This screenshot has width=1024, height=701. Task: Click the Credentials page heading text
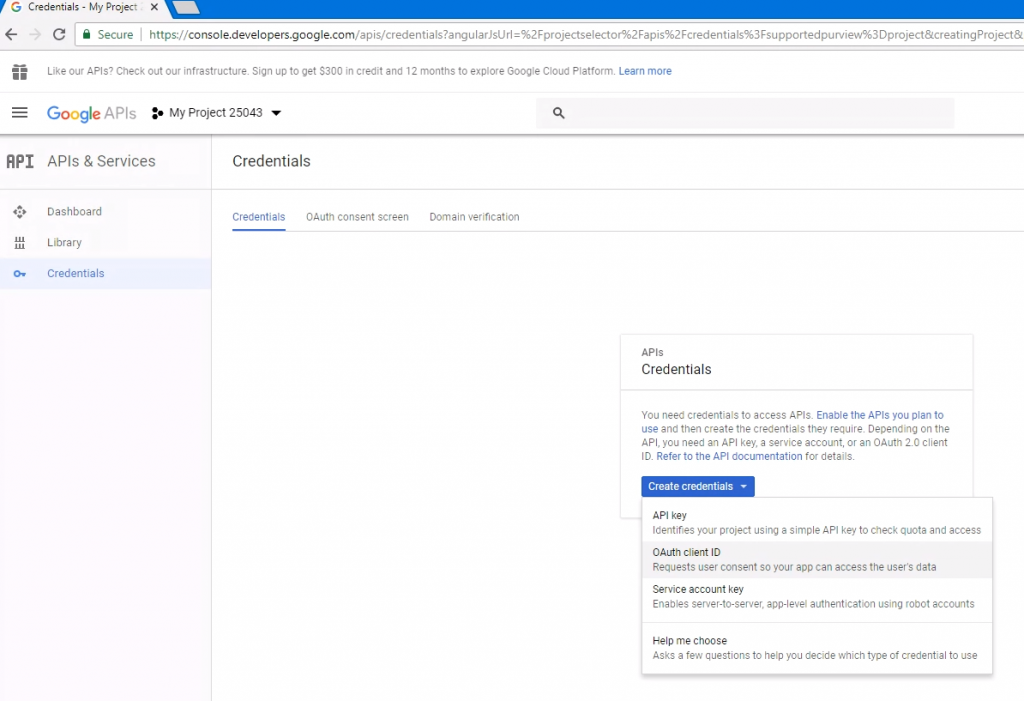point(272,161)
